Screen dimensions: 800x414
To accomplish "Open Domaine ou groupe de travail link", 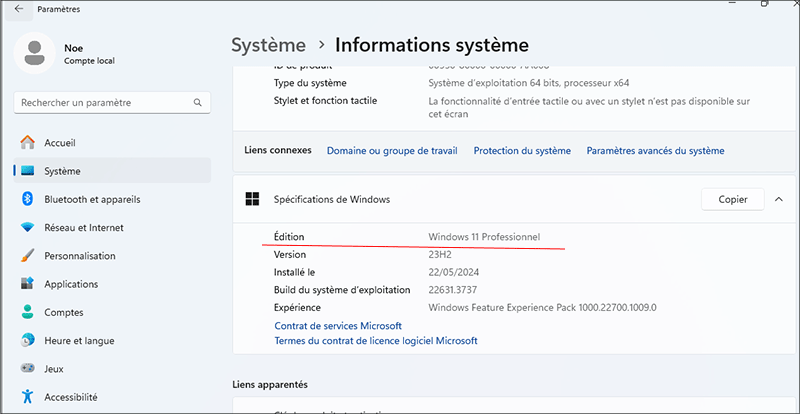I will coord(392,151).
